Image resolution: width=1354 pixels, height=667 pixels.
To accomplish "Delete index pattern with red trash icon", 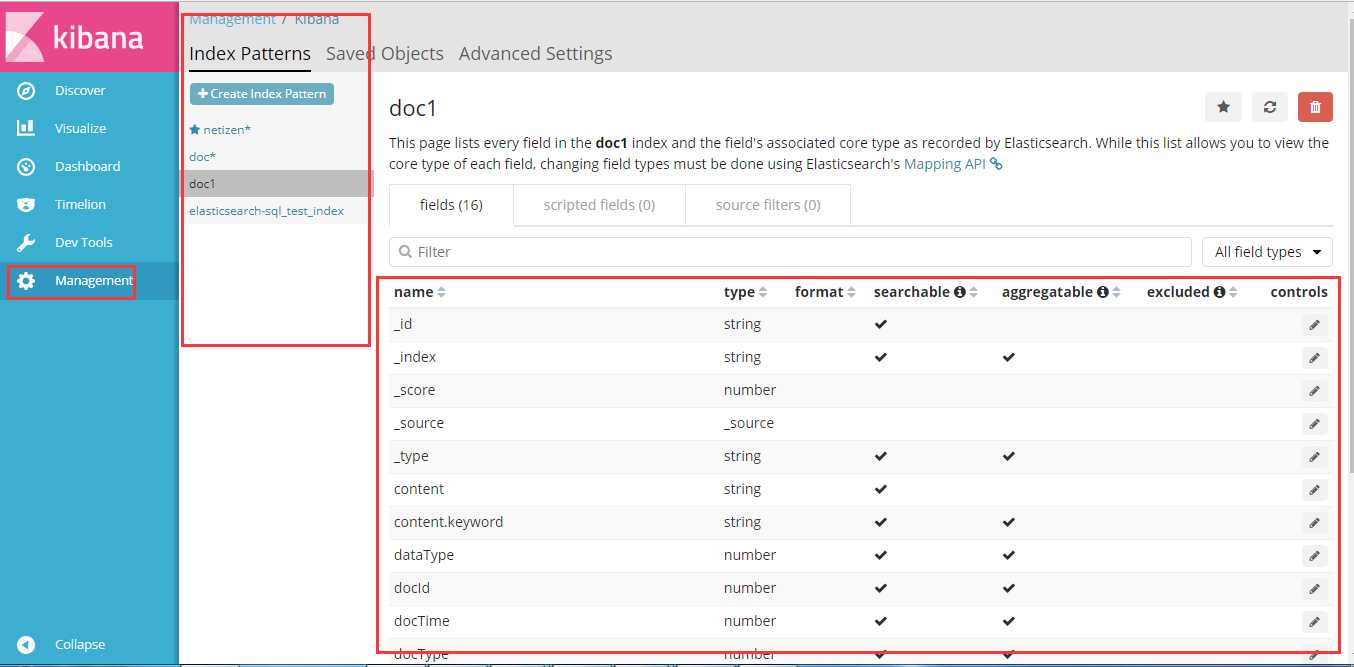I will tap(1315, 107).
